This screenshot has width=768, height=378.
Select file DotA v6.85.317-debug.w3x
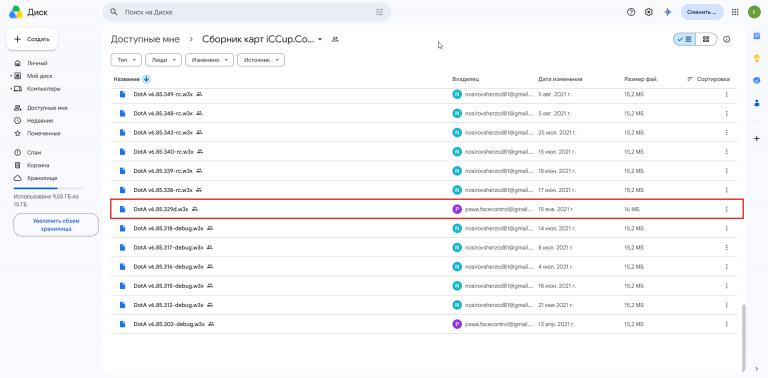(424, 247)
